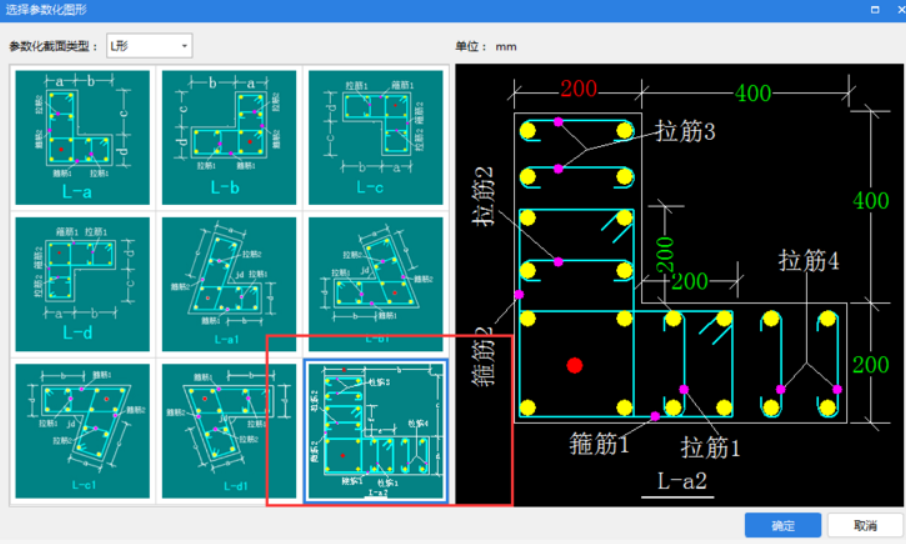This screenshot has height=544, width=906.
Task: Select the L-d section thumbnail
Action: tap(82, 284)
